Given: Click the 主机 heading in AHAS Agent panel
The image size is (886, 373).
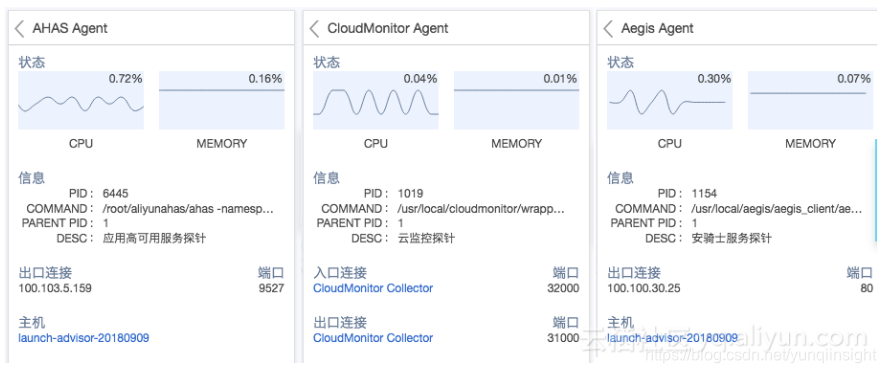Looking at the screenshot, I should [32, 323].
